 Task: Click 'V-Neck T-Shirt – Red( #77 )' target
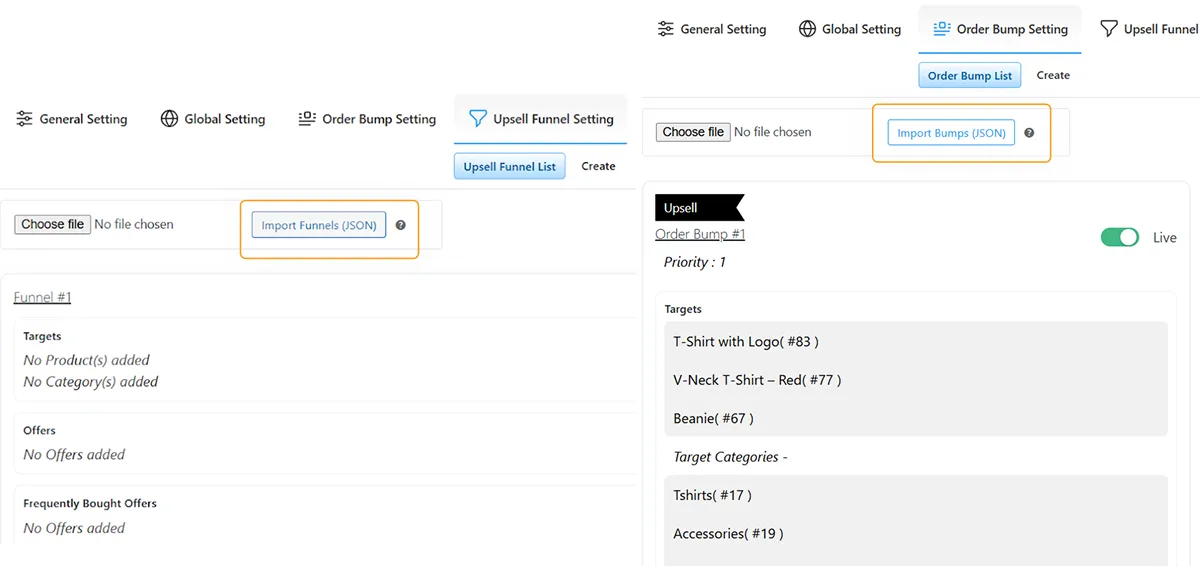pos(757,380)
